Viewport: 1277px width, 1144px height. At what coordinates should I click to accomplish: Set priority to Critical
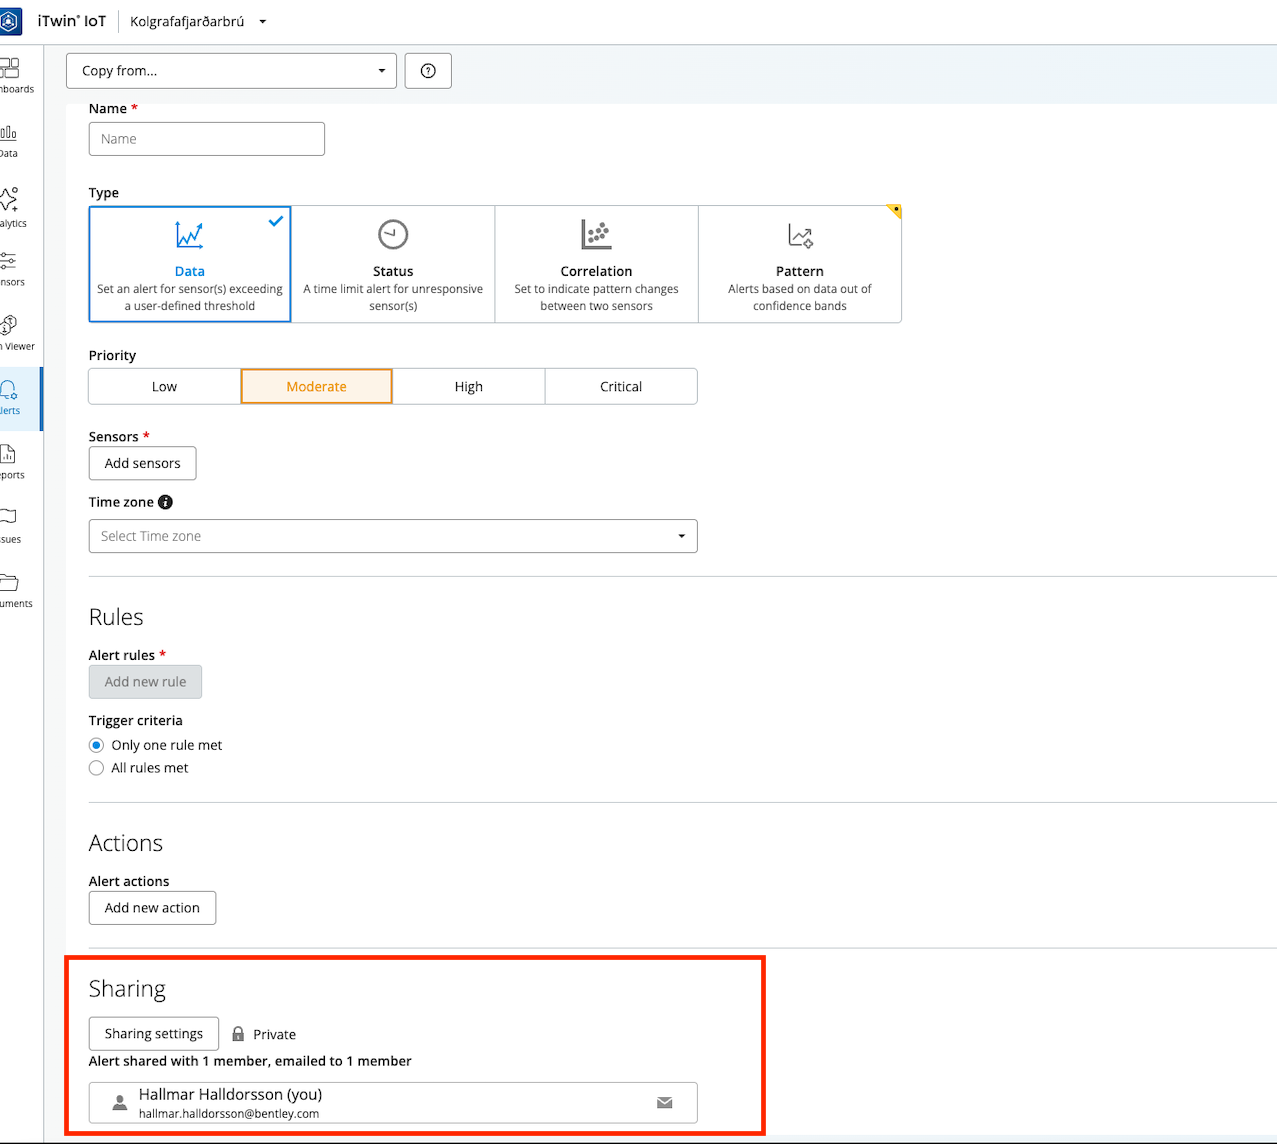(x=621, y=387)
